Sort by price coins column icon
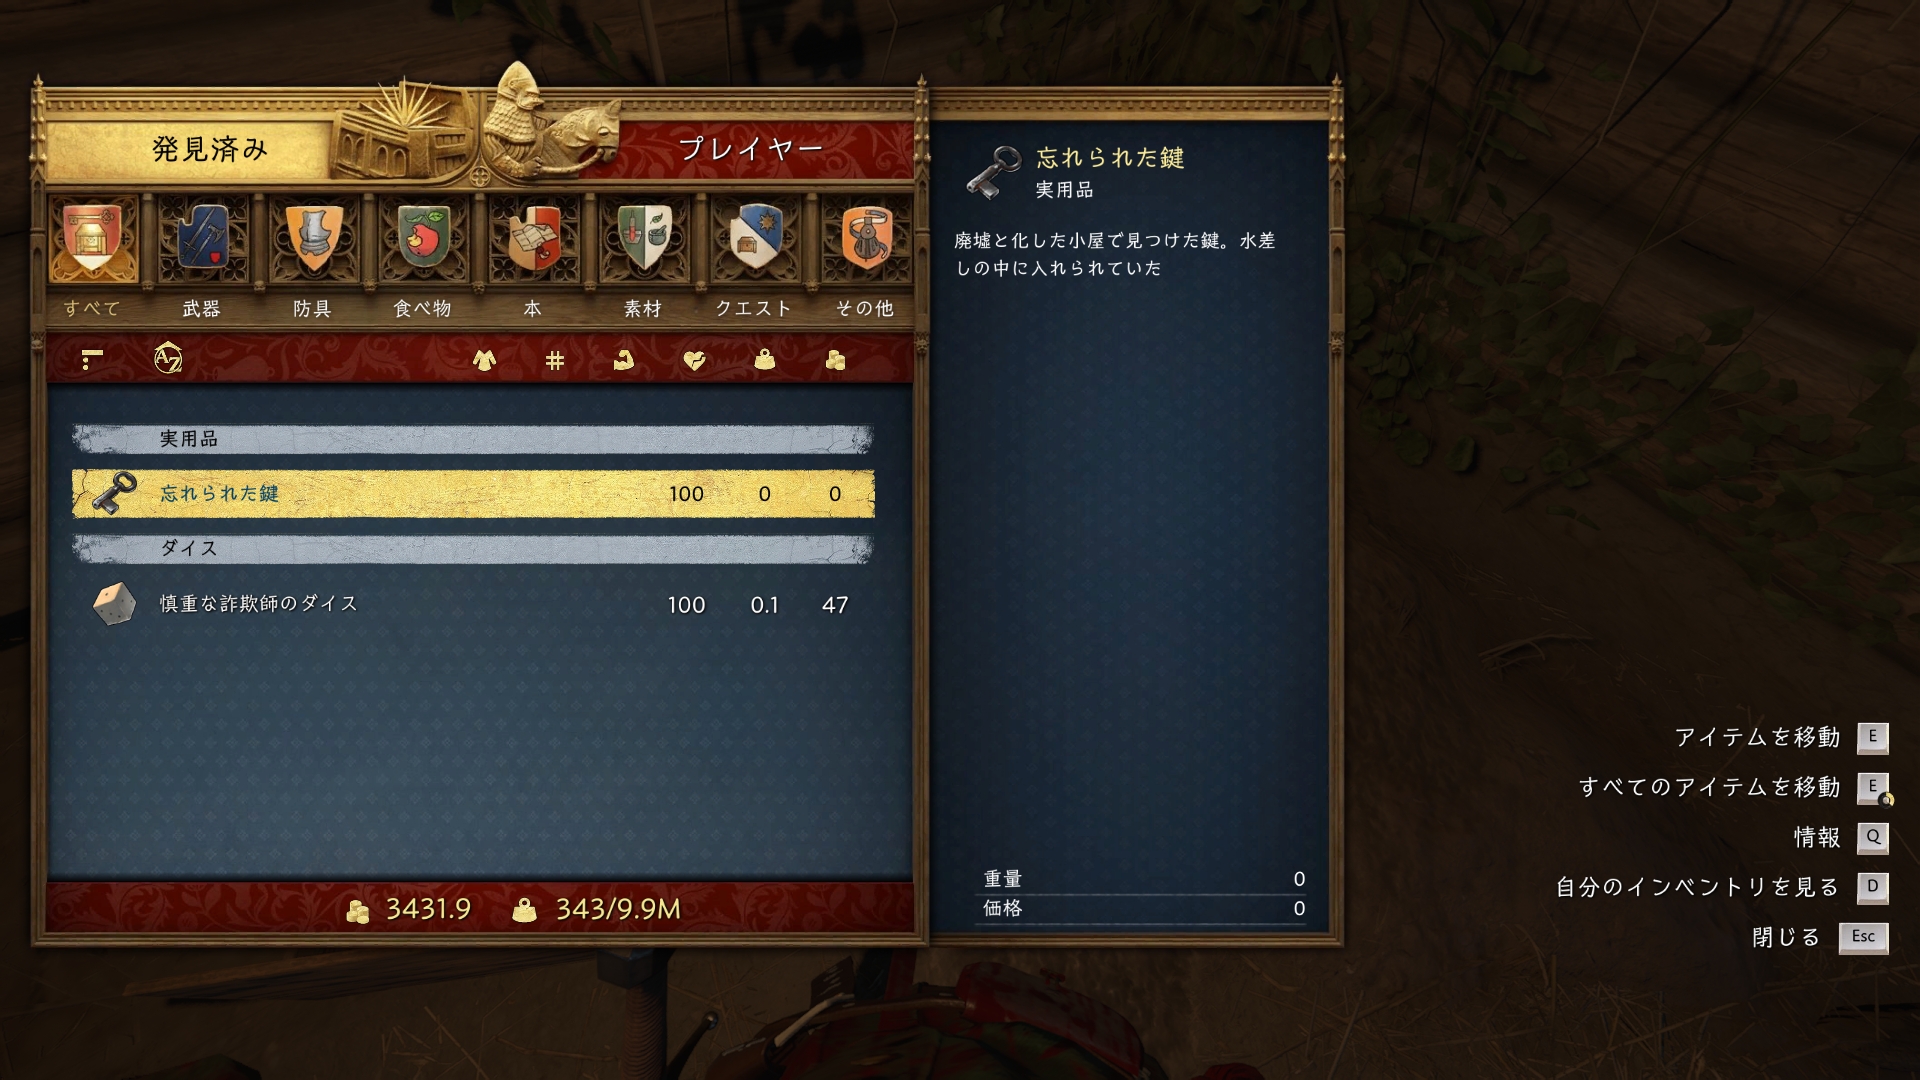 click(835, 360)
